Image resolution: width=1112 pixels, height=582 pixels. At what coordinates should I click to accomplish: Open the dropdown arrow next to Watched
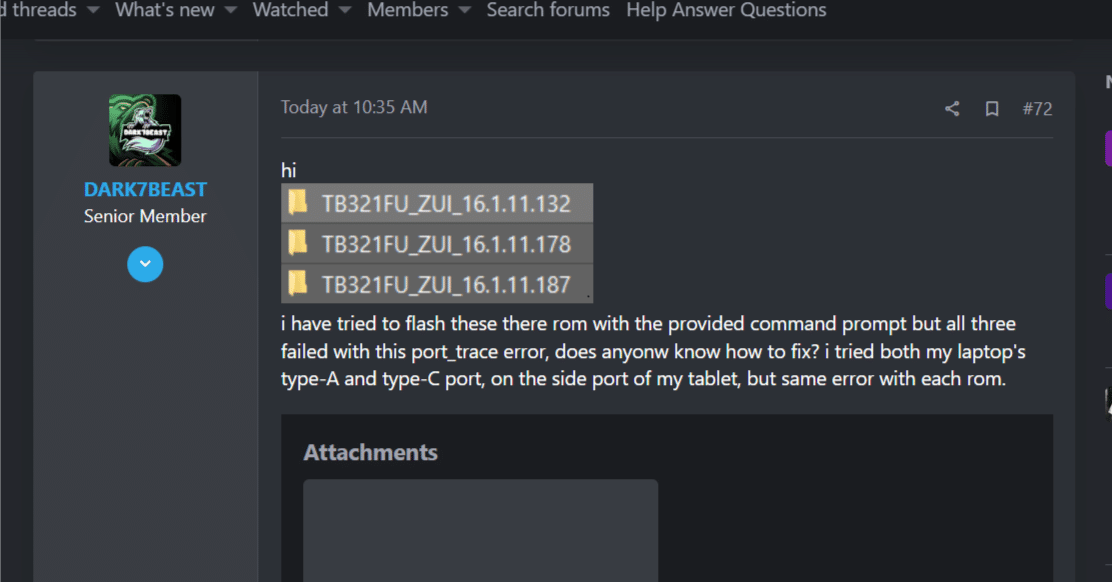point(345,10)
